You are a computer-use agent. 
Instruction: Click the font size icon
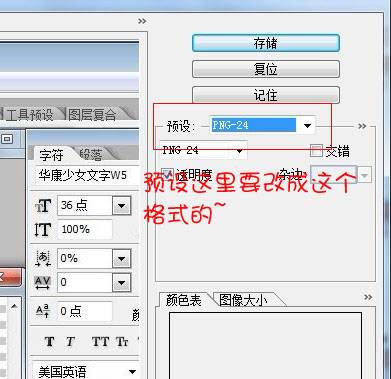pos(43,205)
